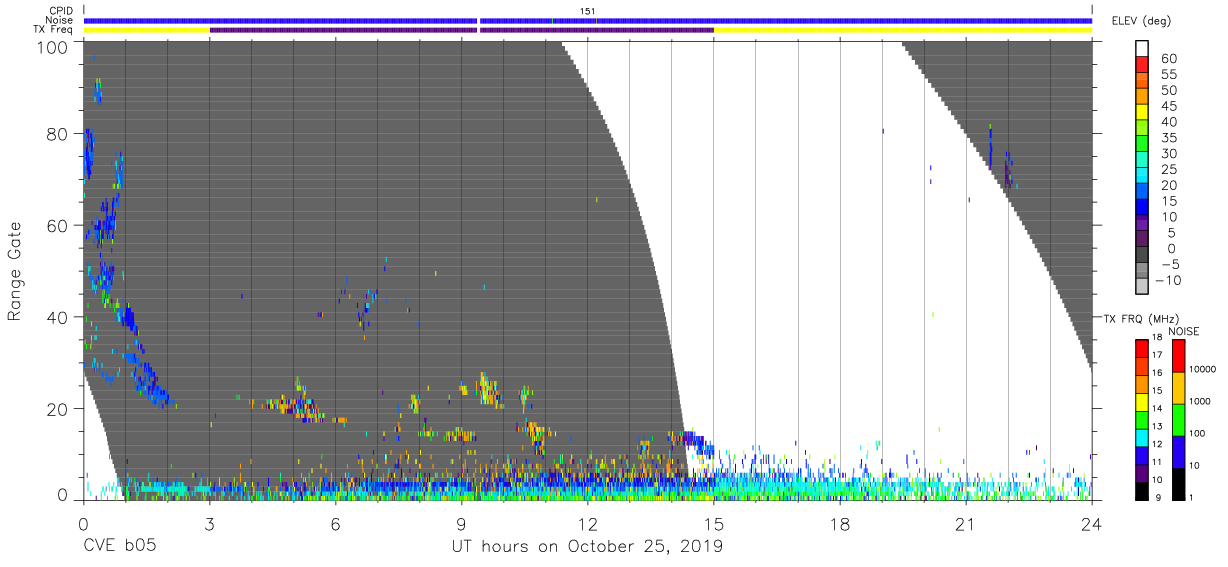The width and height of the screenshot is (1228, 567).
Task: Click the "NOISE" legend title above its color bar
Action: coord(1184,331)
